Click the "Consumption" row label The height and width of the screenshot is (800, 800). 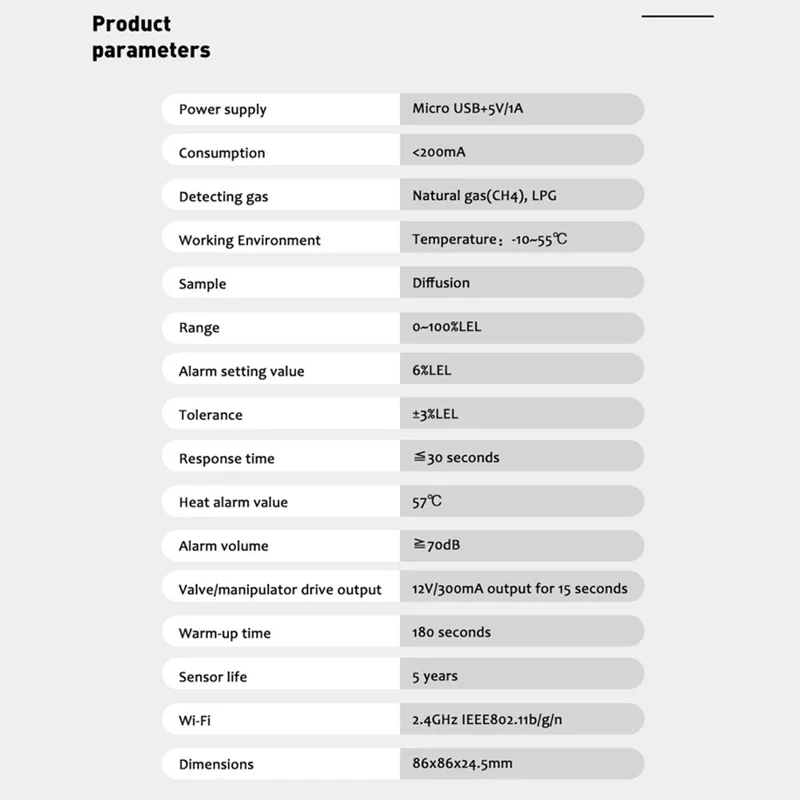[222, 153]
